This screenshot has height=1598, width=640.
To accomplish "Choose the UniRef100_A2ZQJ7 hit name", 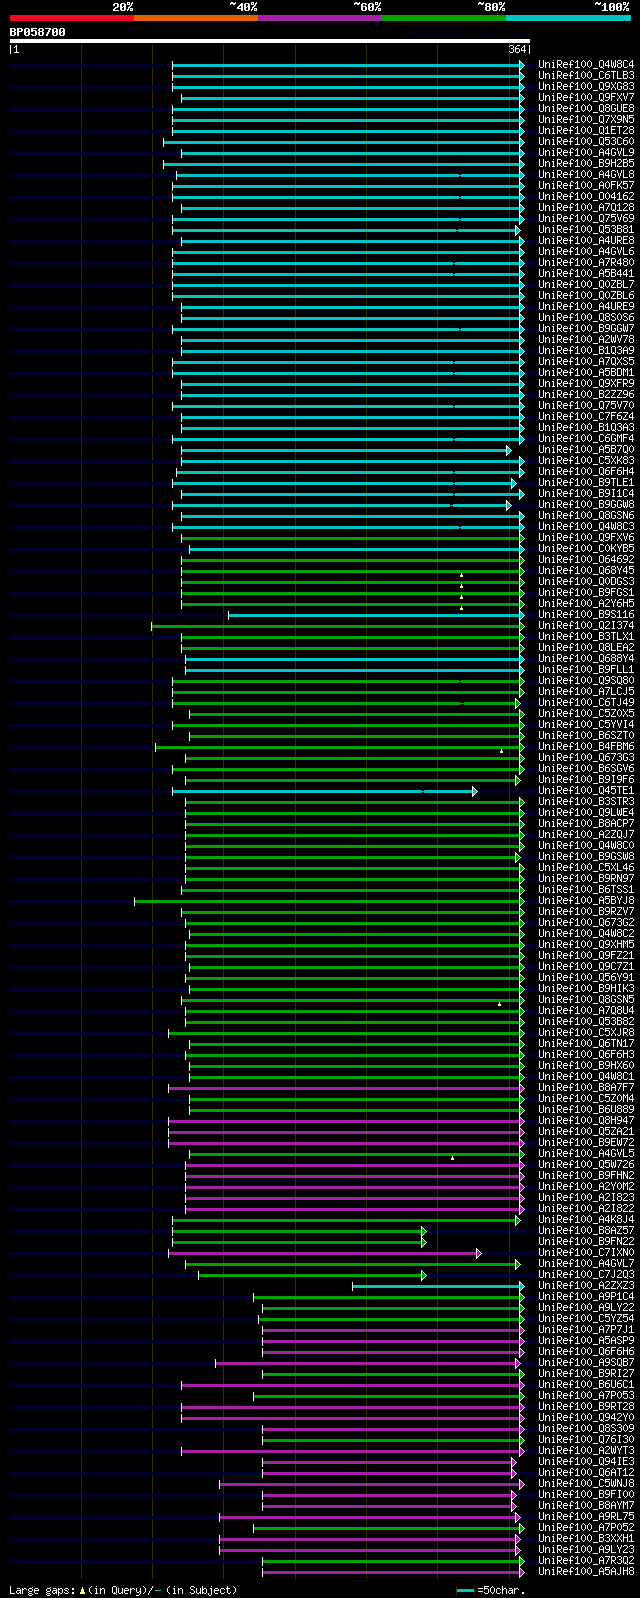I will click(x=586, y=834).
